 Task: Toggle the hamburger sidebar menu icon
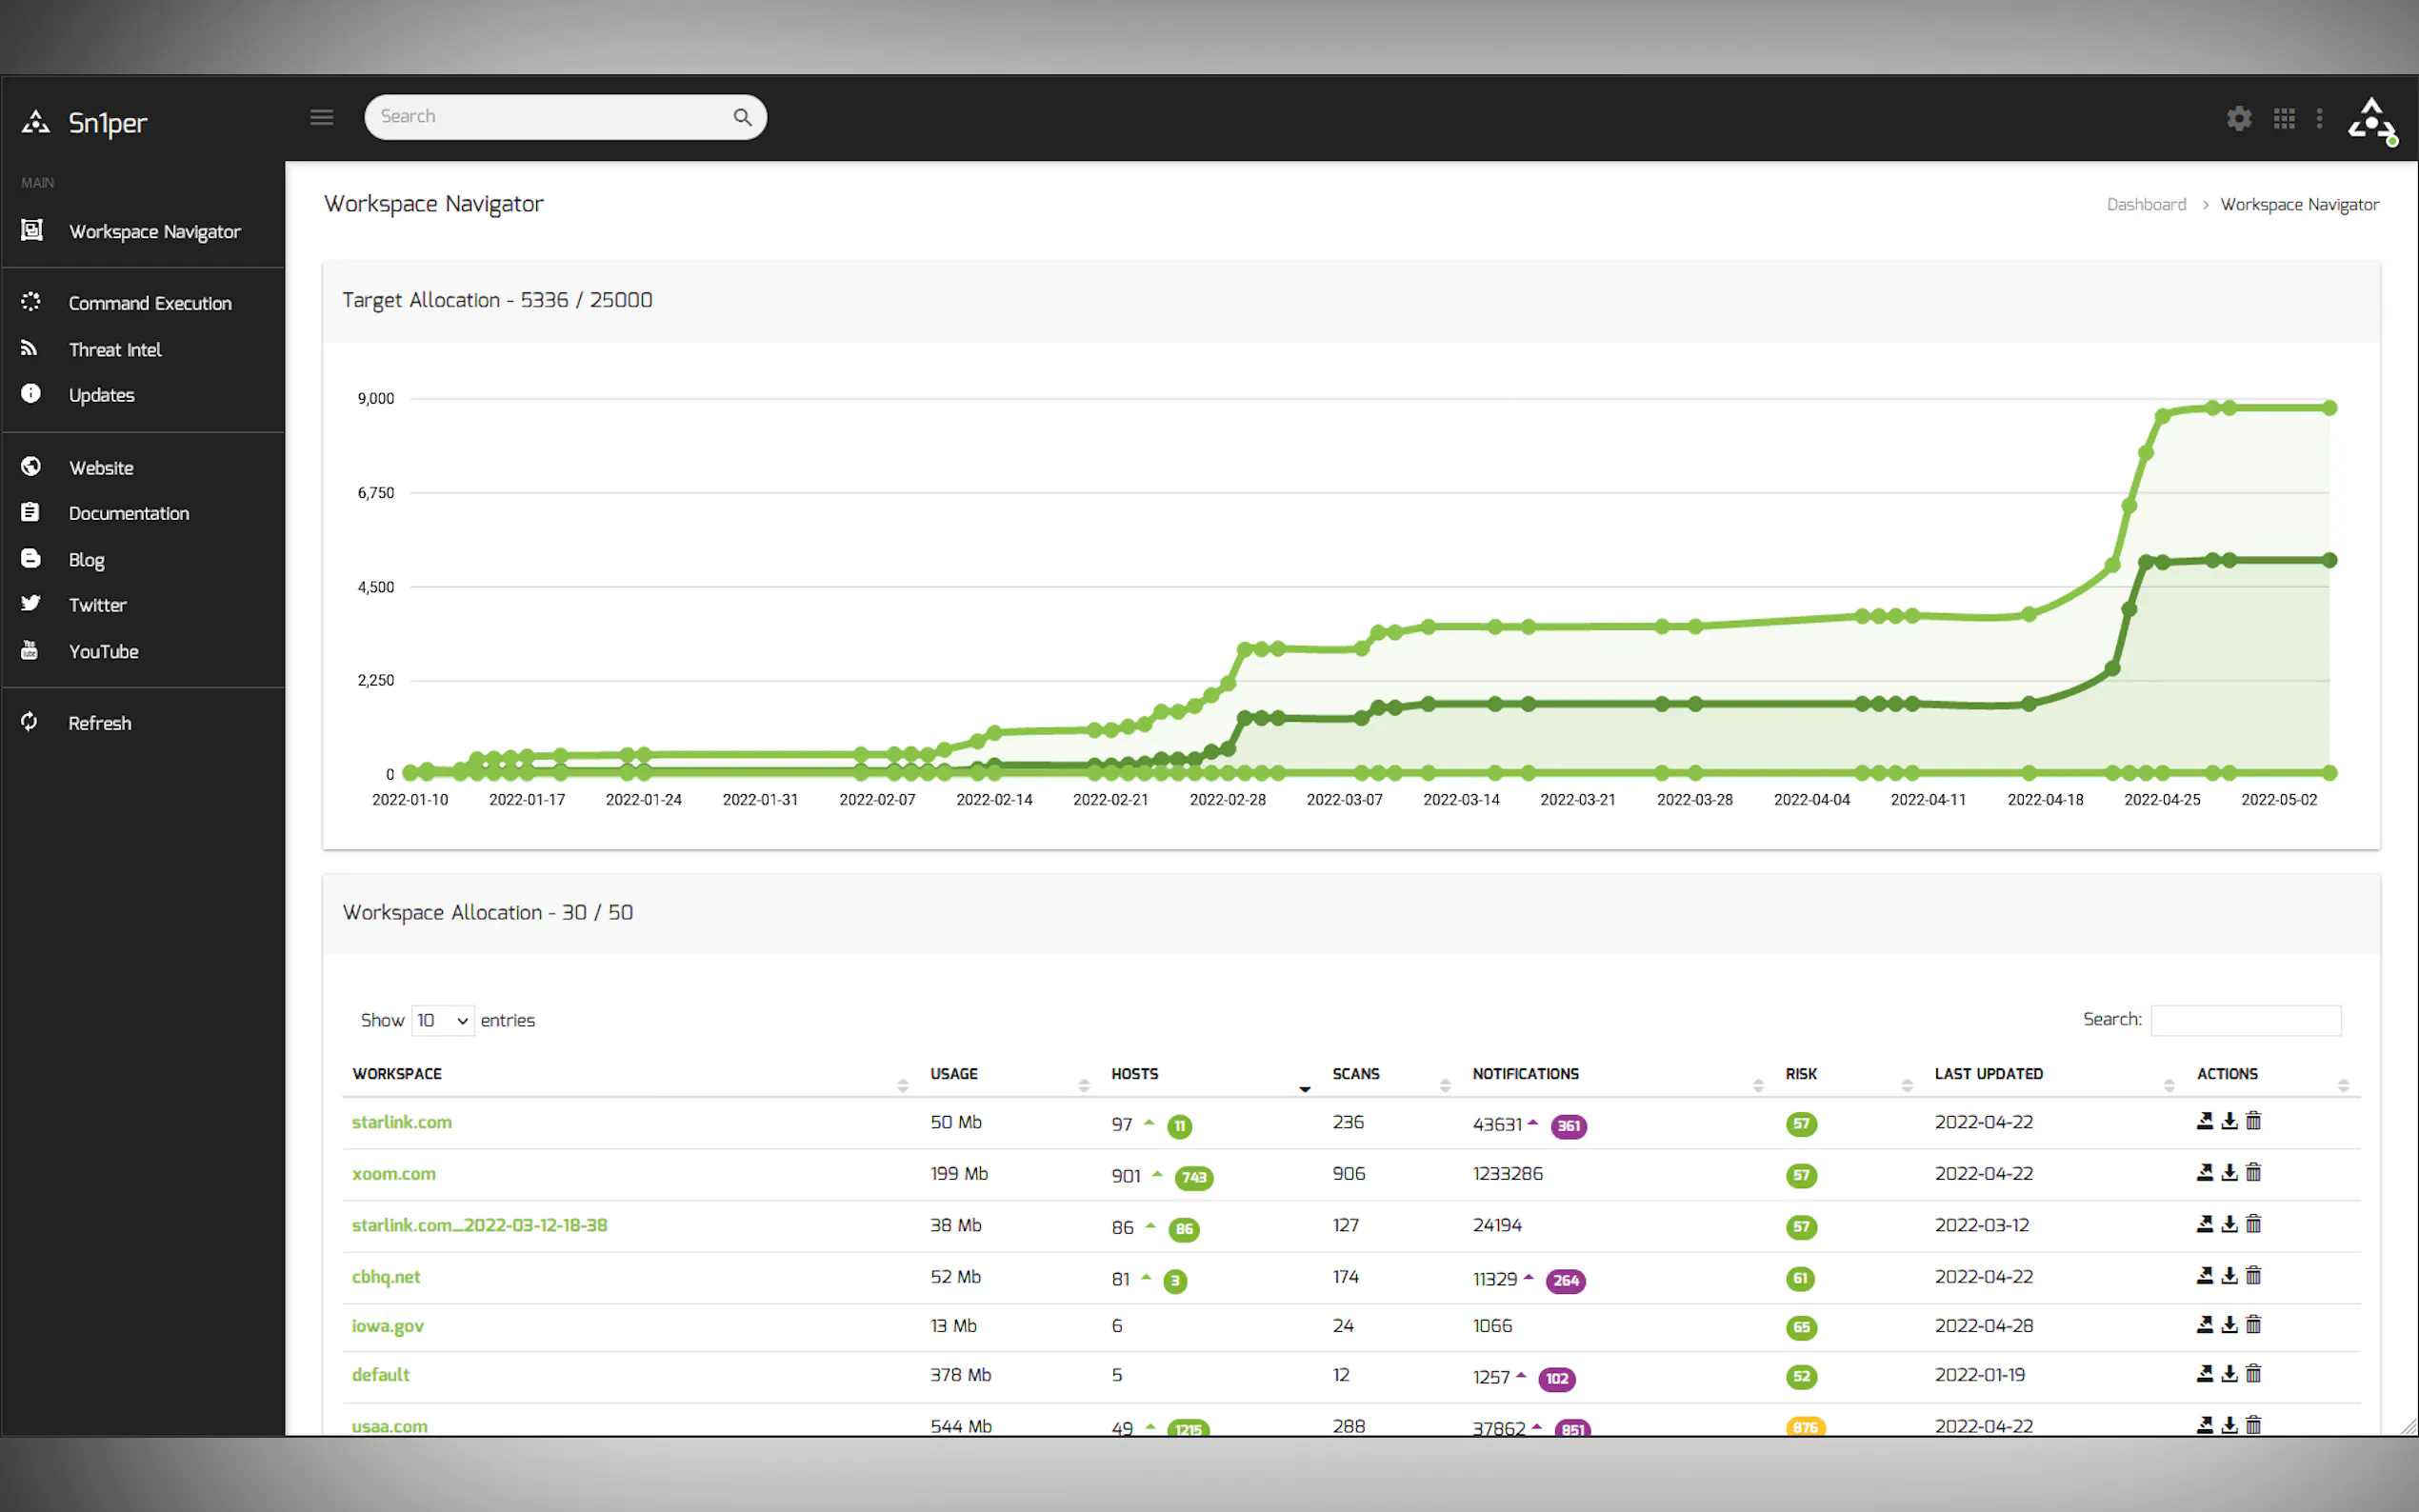[x=321, y=117]
